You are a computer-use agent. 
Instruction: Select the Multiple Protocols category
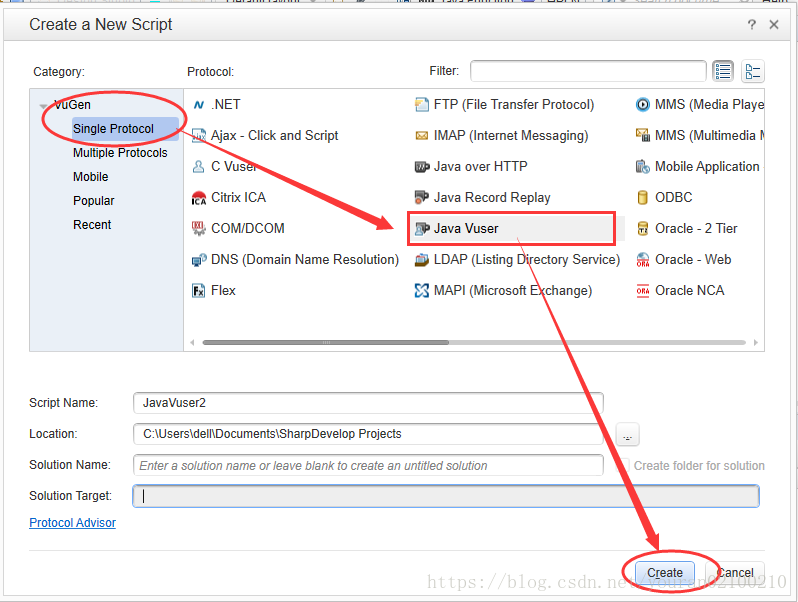(120, 153)
